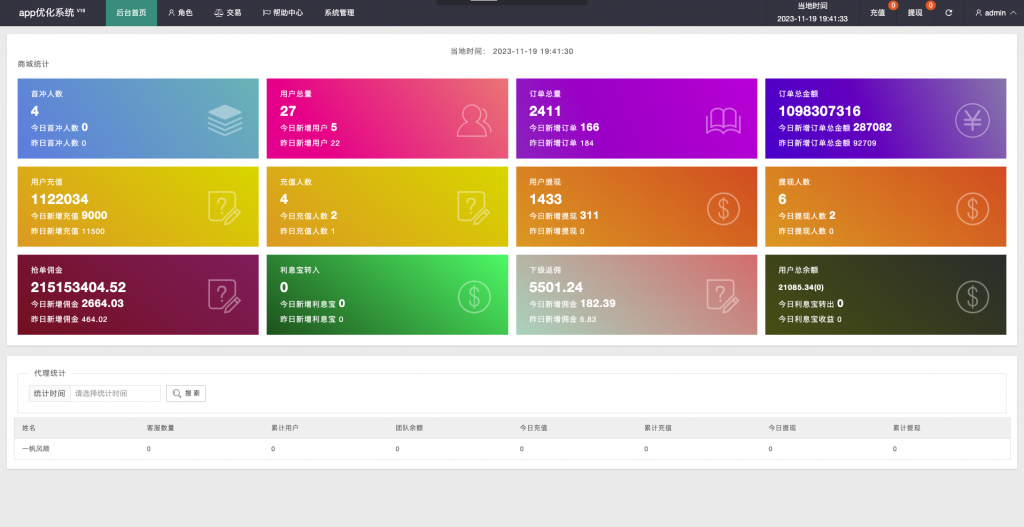Click the edit note icon in 抢单佣金 card
This screenshot has width=1024, height=527.
(223, 295)
